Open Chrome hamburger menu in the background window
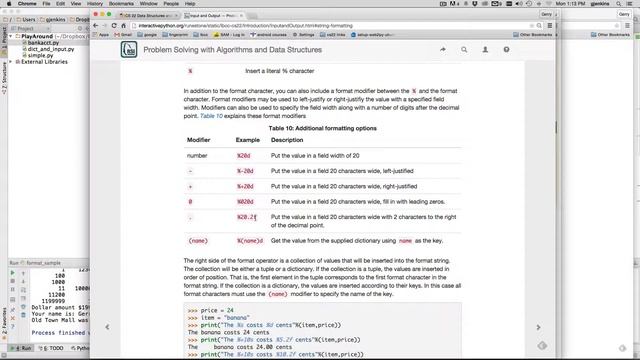Screen dimensions: 640x360 627,25
